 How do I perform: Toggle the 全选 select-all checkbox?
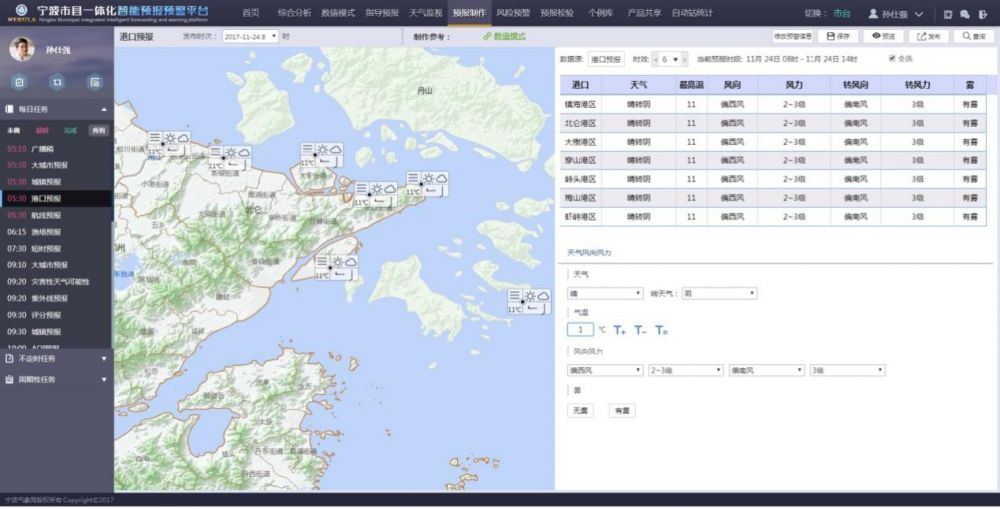[892, 59]
